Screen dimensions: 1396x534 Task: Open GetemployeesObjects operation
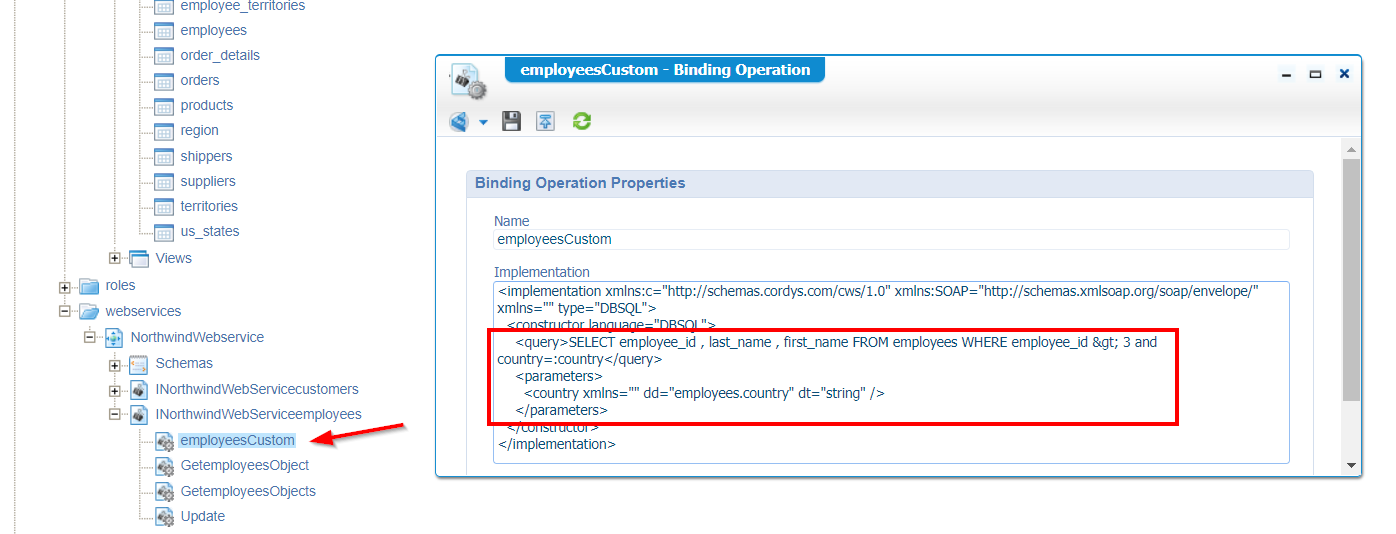(x=248, y=491)
